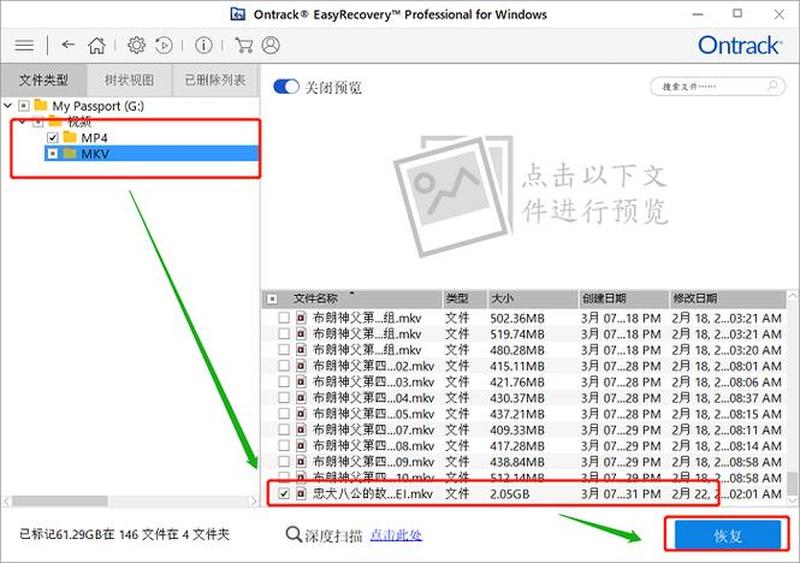Click the left panel horizontal scrollbar thumb

coord(60,501)
